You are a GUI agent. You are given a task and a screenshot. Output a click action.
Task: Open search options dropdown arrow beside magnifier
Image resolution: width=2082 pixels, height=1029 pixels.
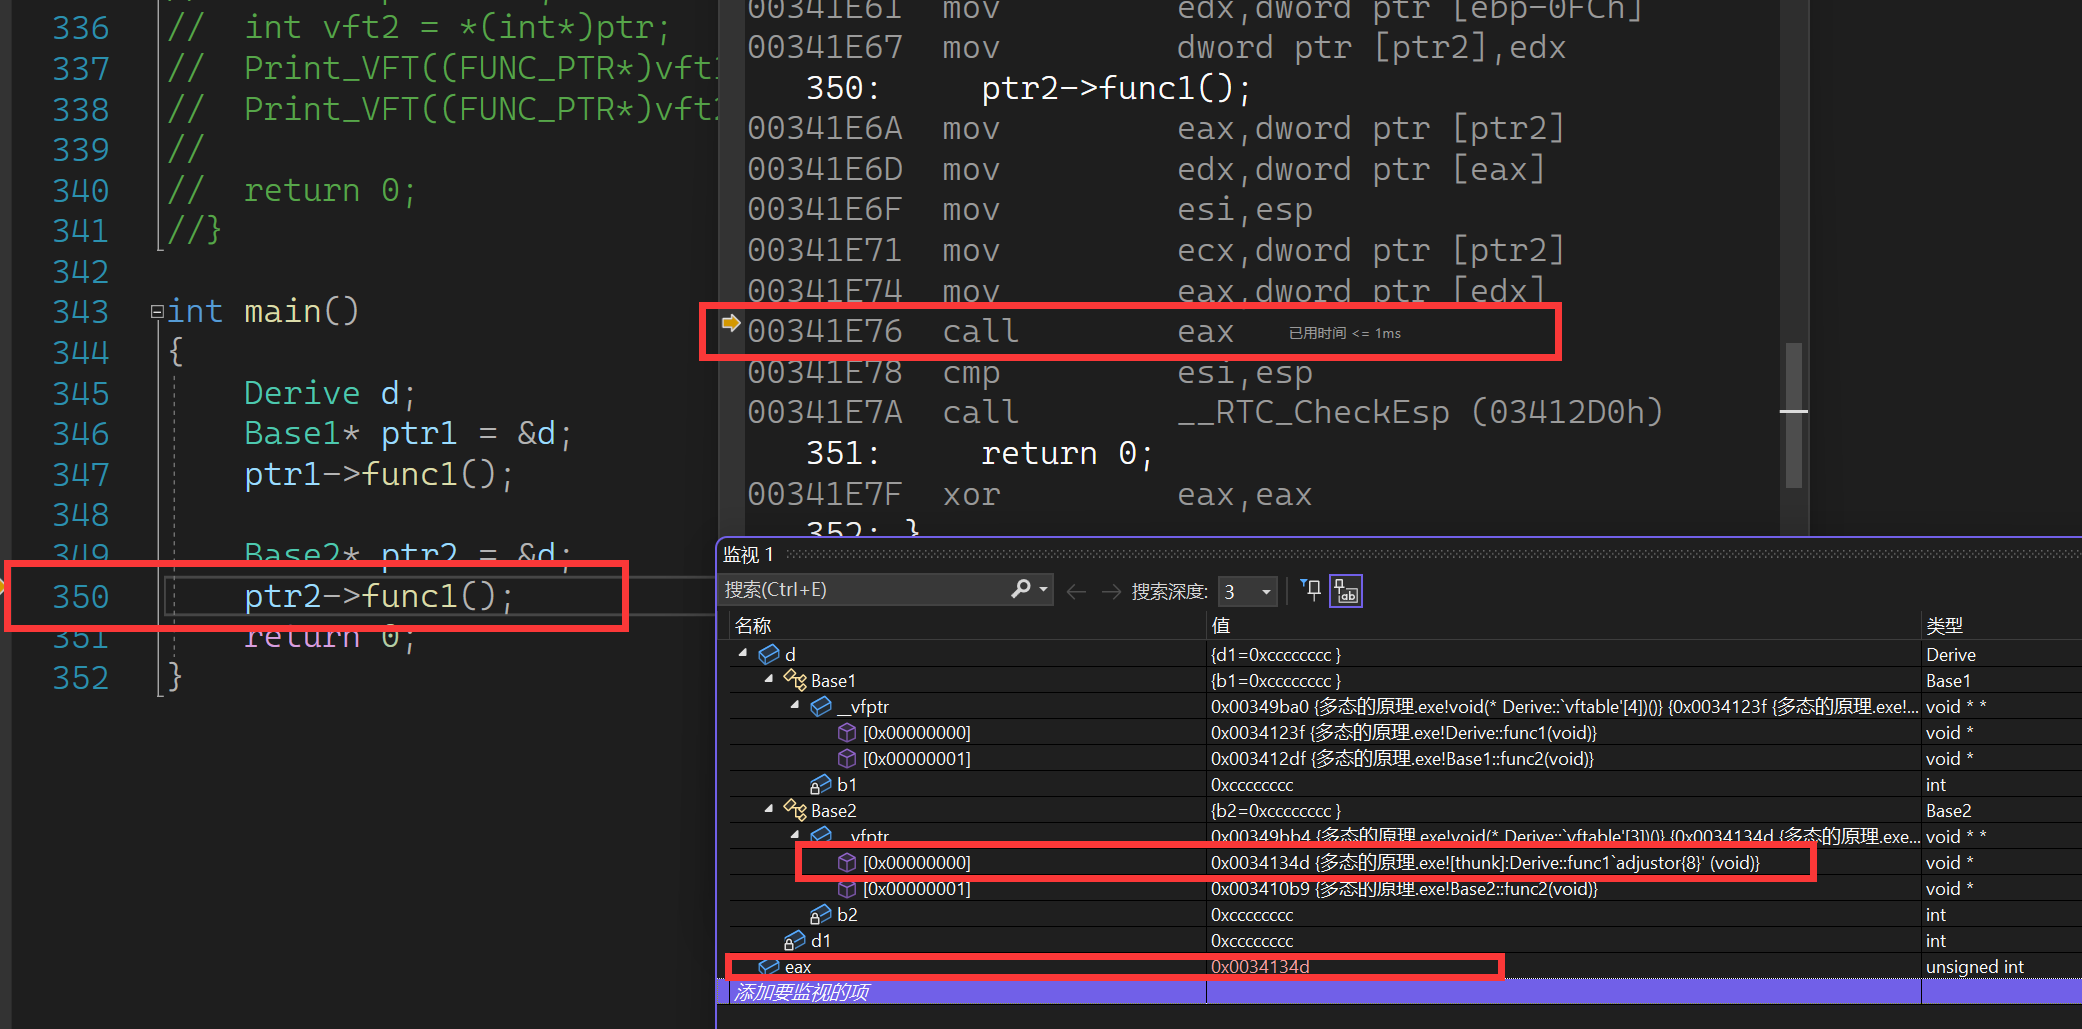pyautogui.click(x=1044, y=589)
